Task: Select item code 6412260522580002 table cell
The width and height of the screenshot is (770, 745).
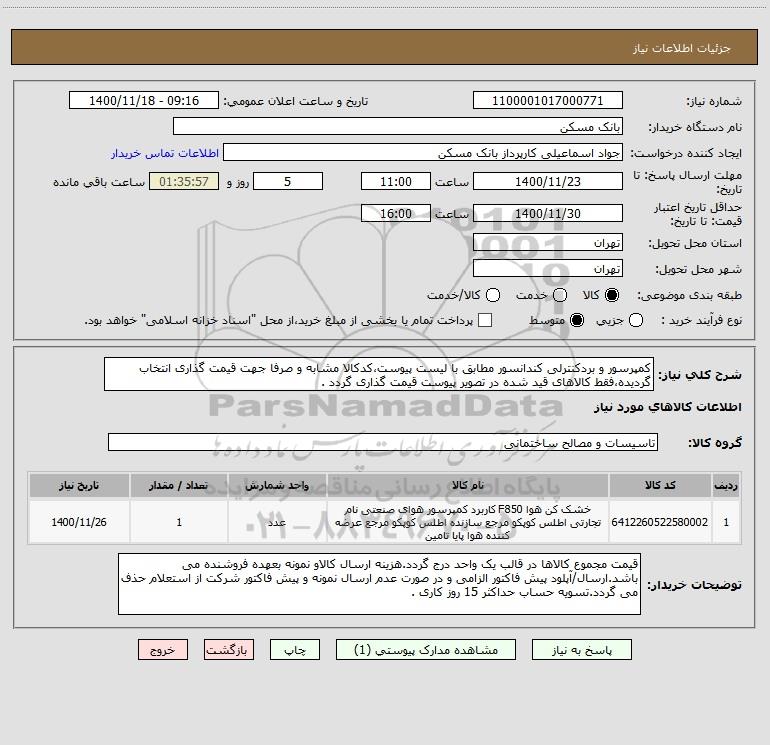Action: [x=660, y=522]
